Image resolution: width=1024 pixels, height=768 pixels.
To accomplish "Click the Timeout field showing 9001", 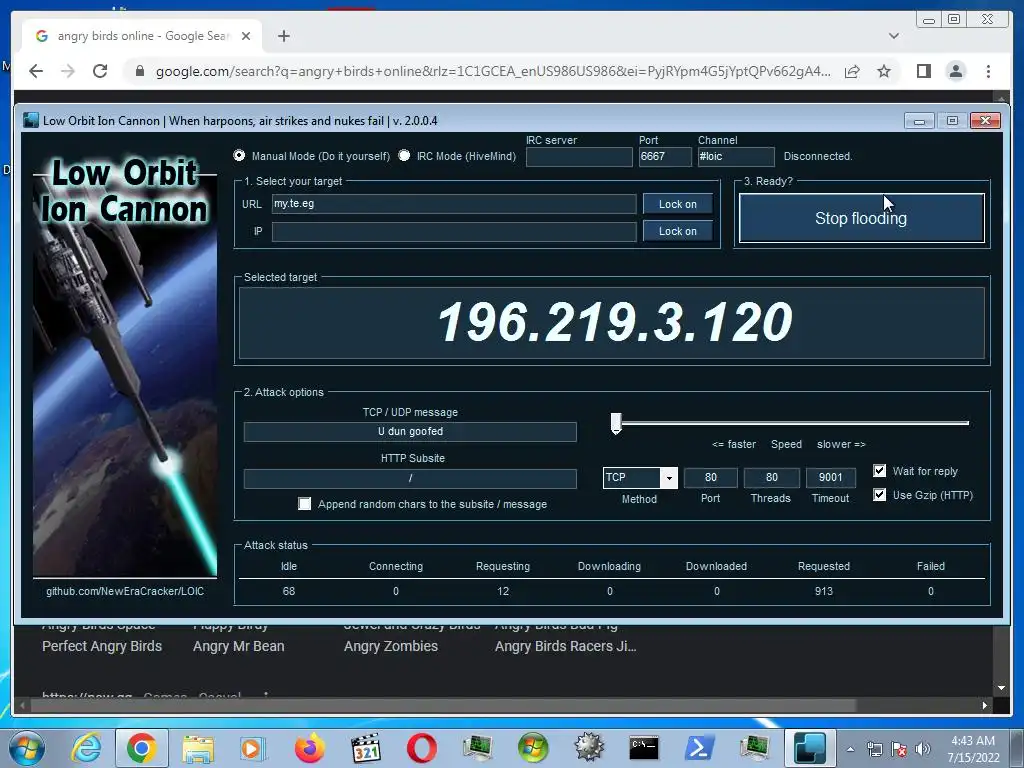I will (x=831, y=477).
